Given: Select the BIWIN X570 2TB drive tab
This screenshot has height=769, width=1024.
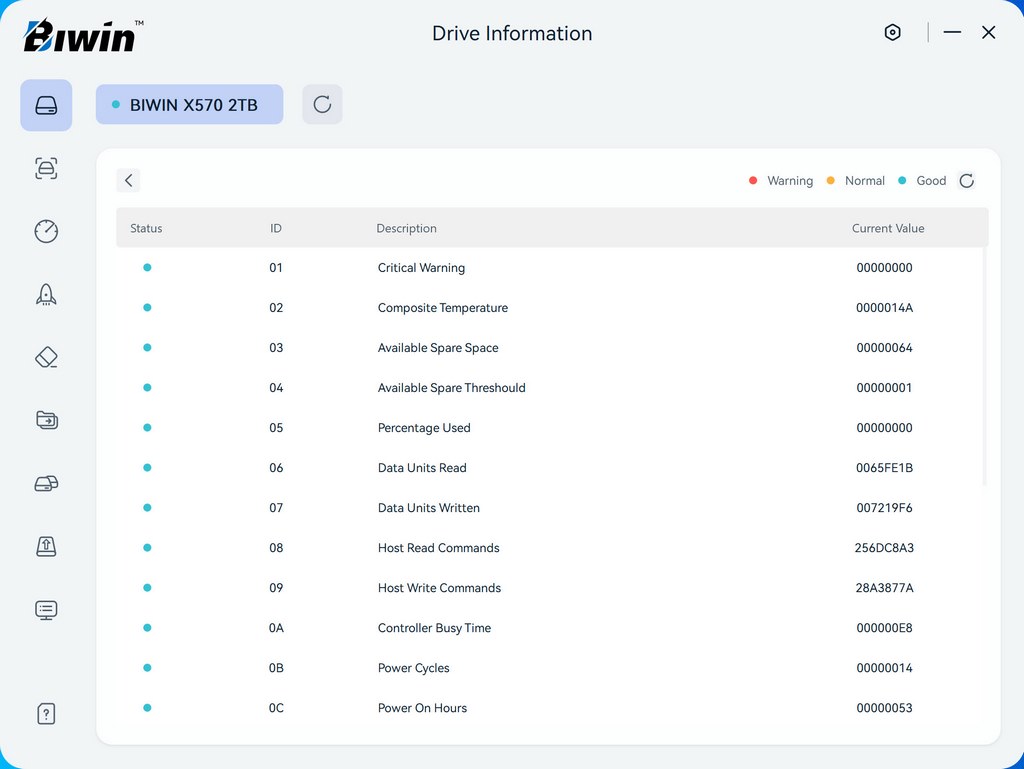Looking at the screenshot, I should (189, 105).
